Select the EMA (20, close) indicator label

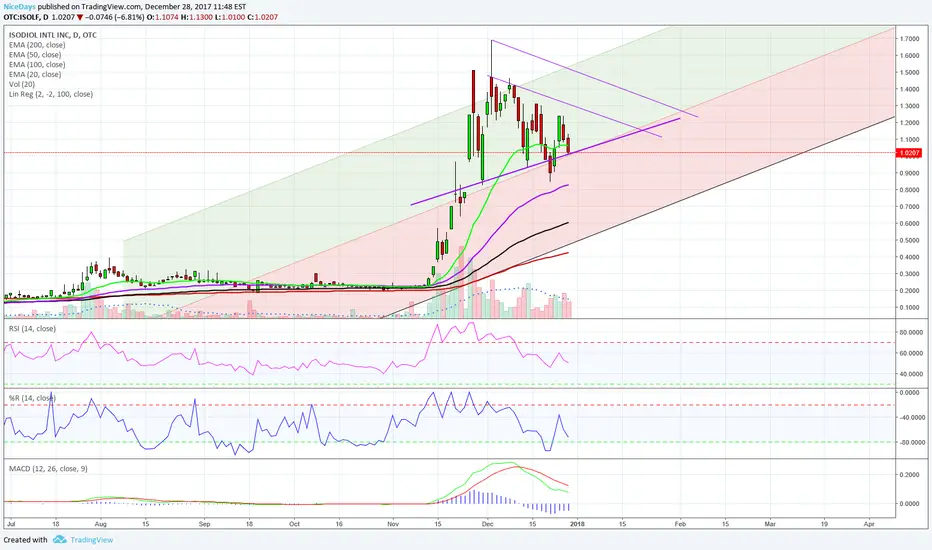[34, 74]
